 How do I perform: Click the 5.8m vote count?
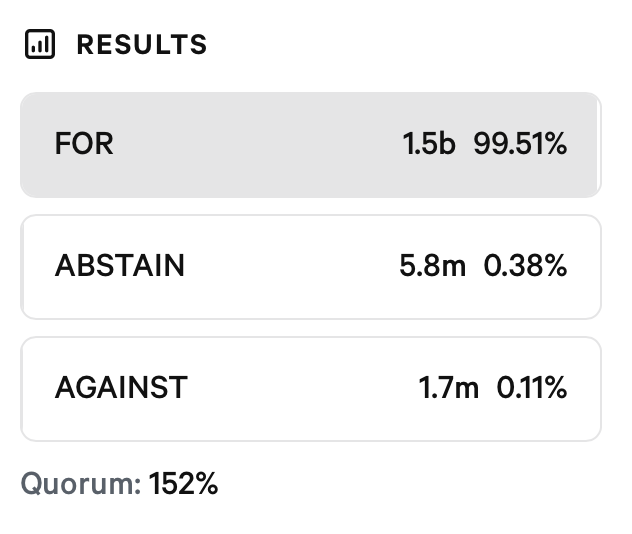432,266
